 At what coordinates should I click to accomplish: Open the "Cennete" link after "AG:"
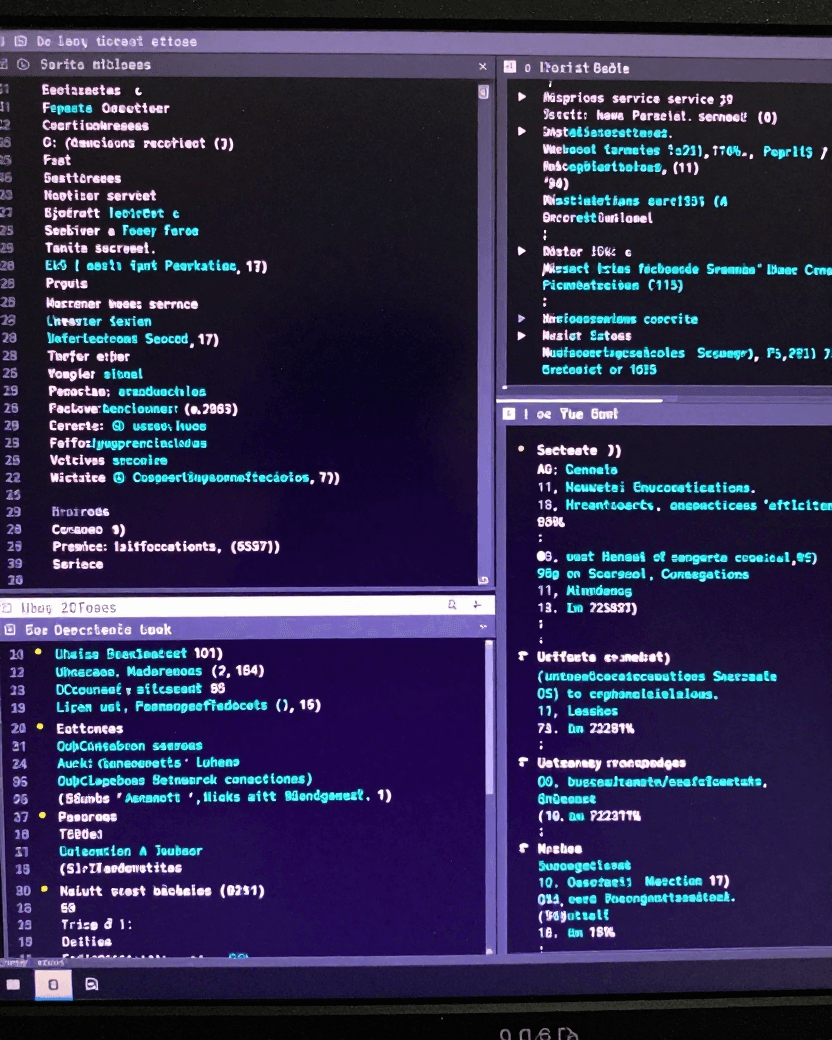pyautogui.click(x=591, y=470)
